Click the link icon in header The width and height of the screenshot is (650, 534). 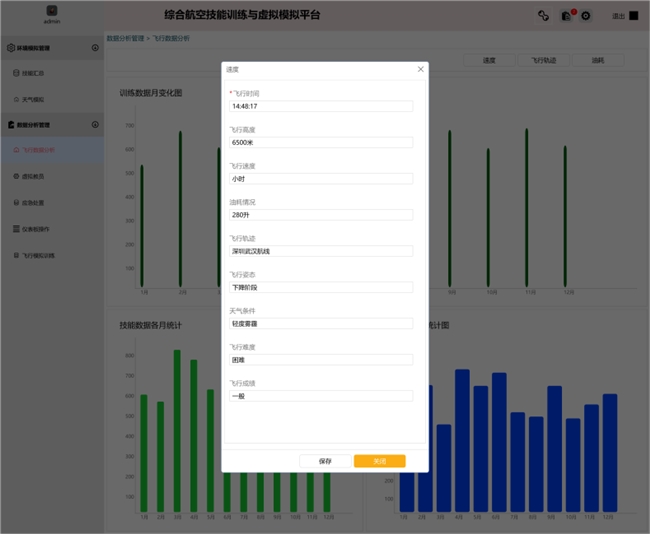point(543,16)
